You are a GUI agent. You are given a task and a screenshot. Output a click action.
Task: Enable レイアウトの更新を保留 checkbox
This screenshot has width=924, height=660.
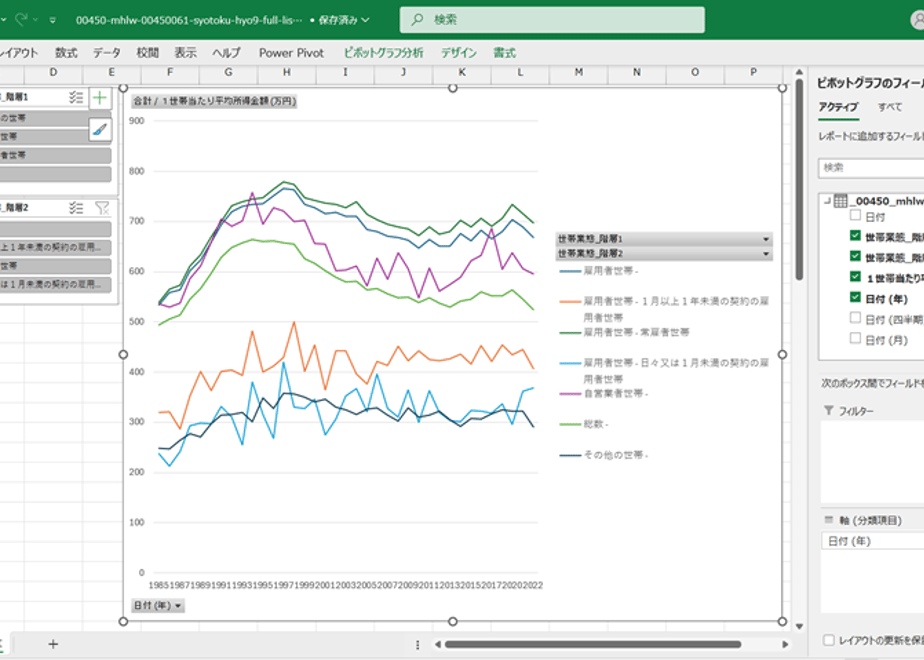click(x=829, y=640)
